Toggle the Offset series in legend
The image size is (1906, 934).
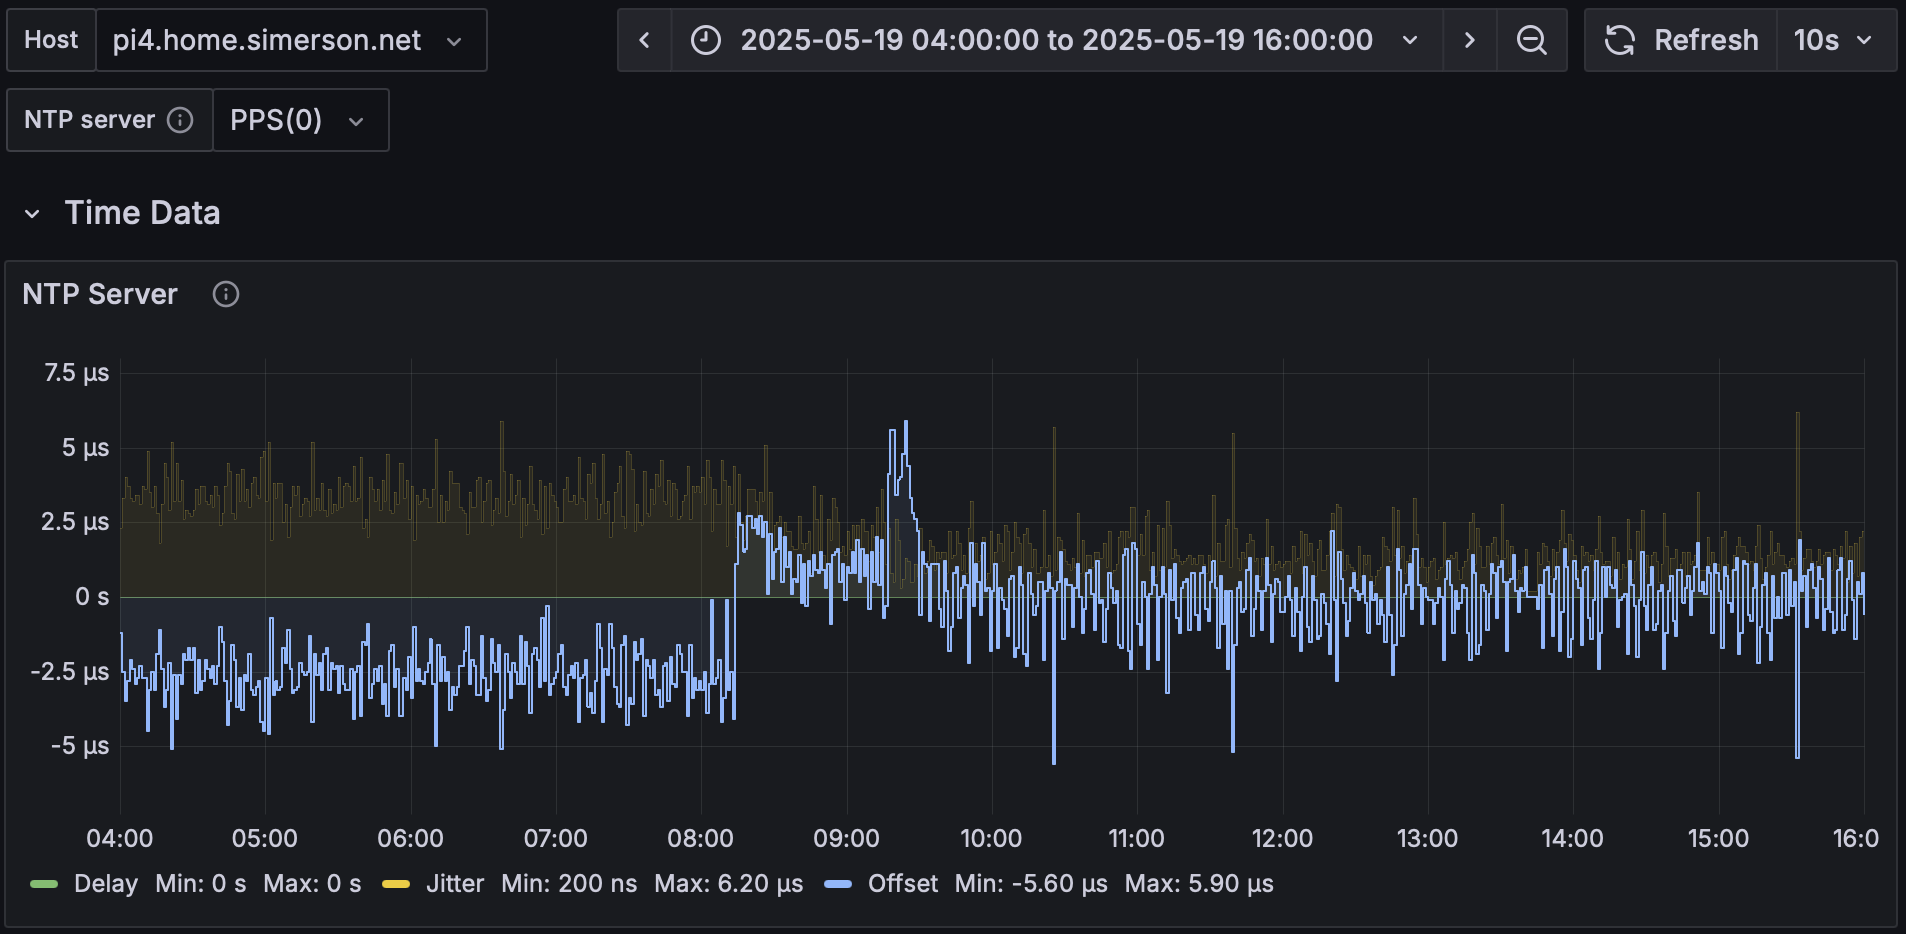(x=903, y=884)
